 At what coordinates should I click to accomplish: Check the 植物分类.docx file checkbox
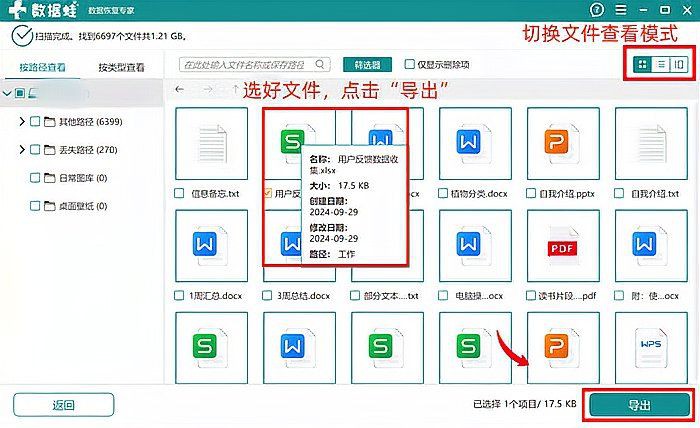[x=443, y=193]
